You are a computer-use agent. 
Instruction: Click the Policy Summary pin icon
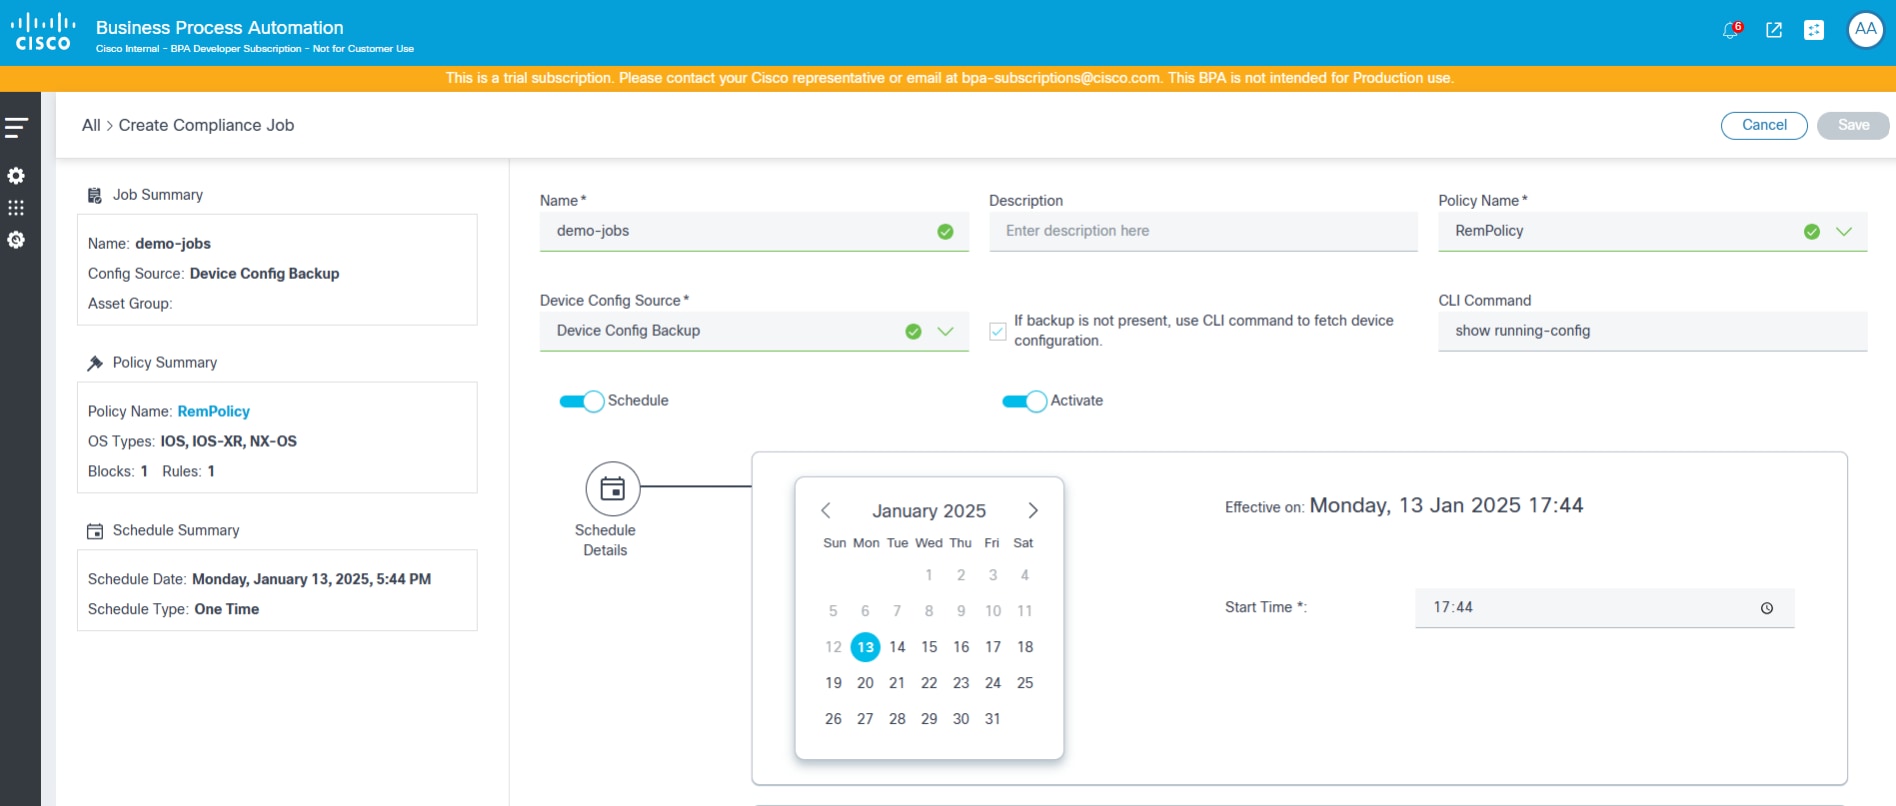pos(95,363)
